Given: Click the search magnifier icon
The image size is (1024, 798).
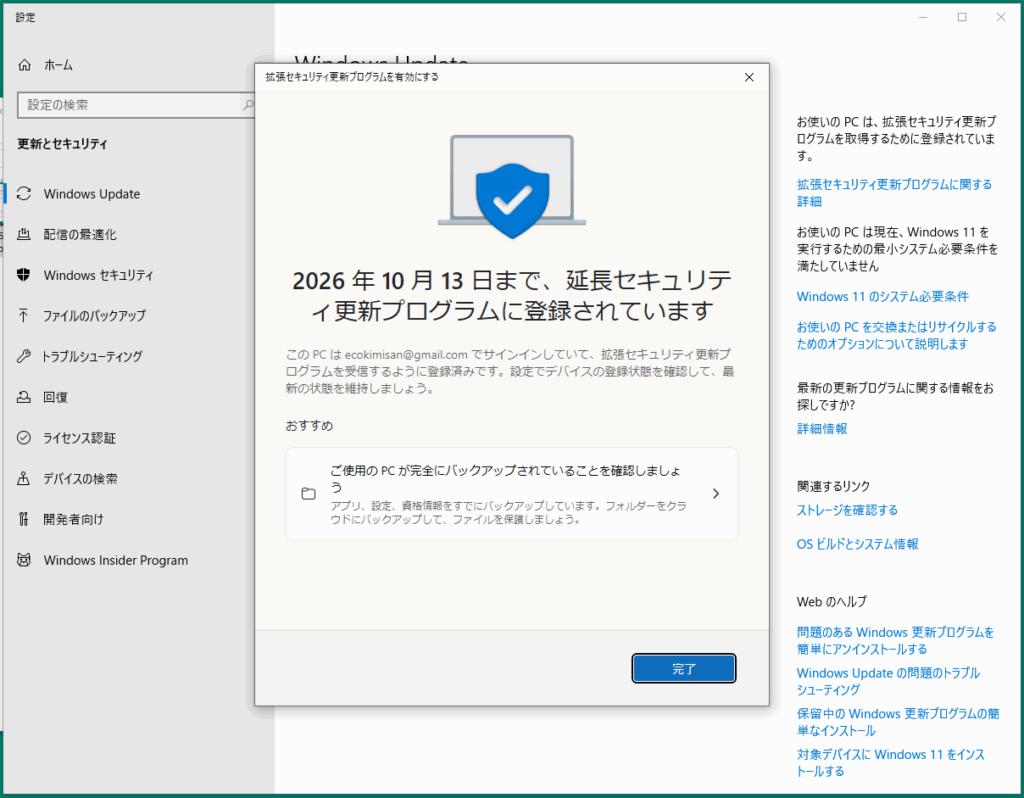Looking at the screenshot, I should click(x=248, y=104).
